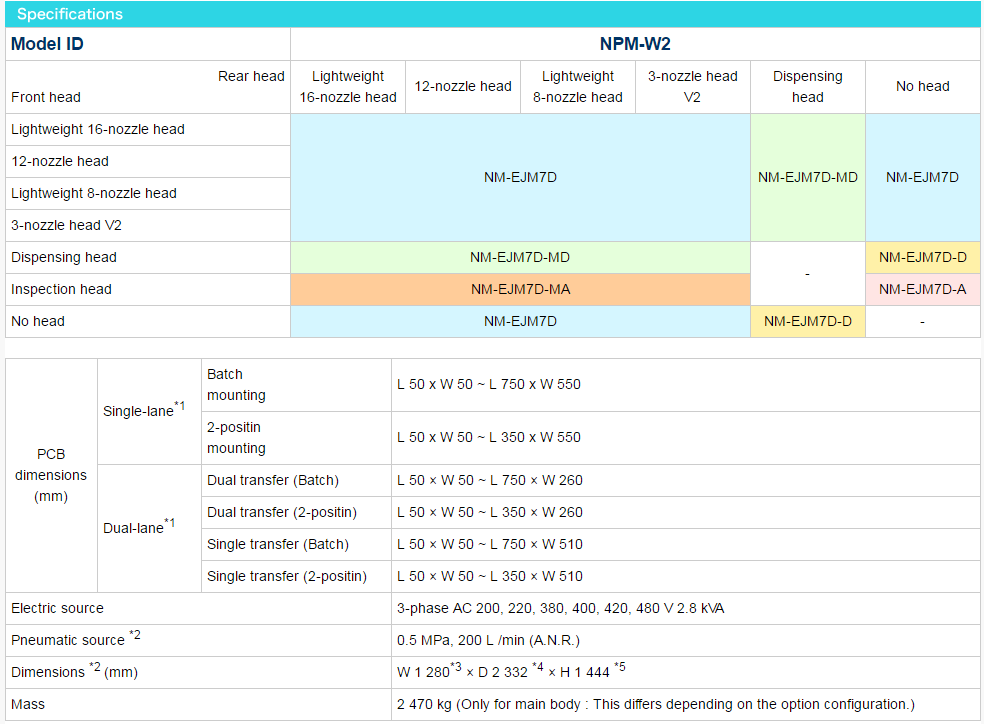Click NM-EJM7D-D cell in the No head row
The image size is (984, 724).
coord(808,321)
